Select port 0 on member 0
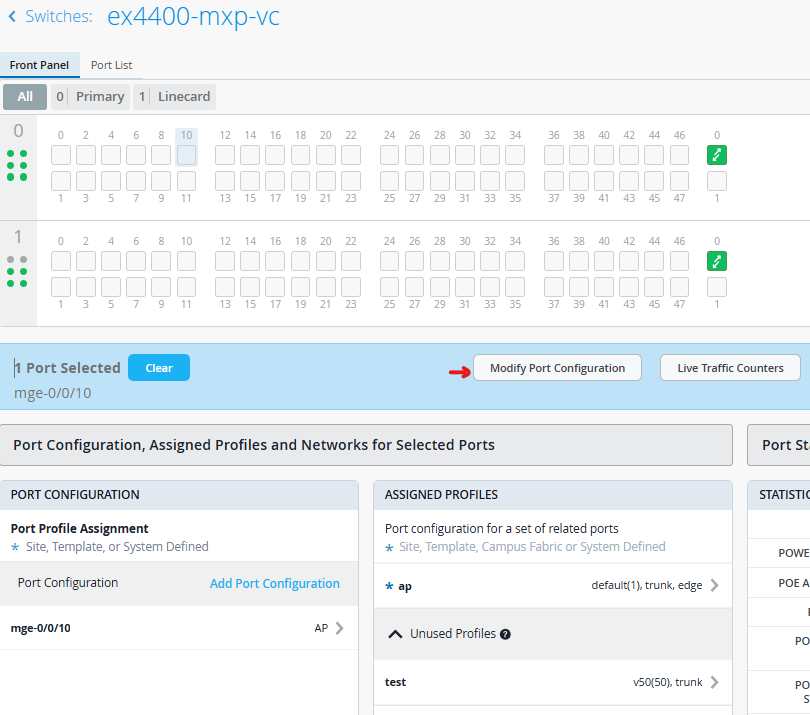The image size is (810, 715). (x=61, y=155)
